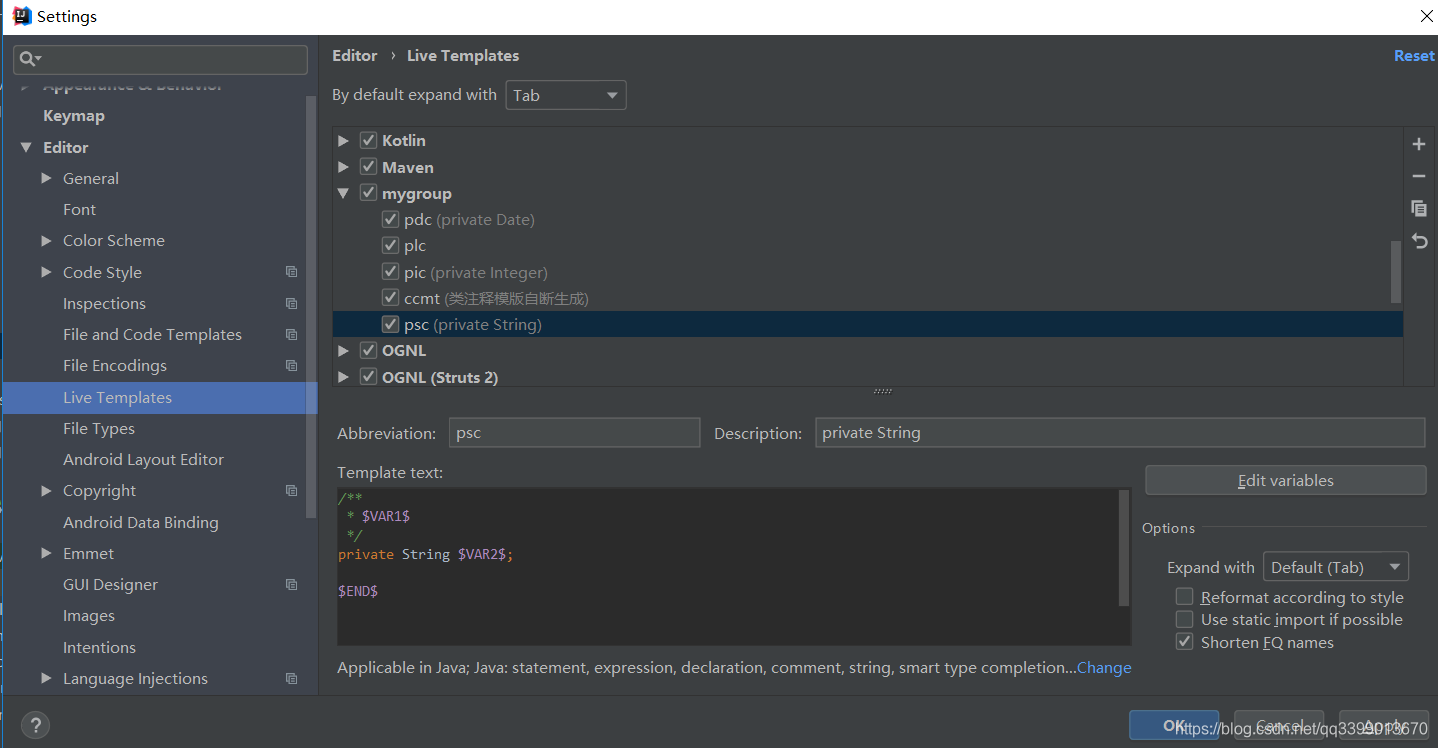Viewport: 1438px width, 748px height.
Task: Enable Use static import if possible
Action: click(x=1184, y=619)
